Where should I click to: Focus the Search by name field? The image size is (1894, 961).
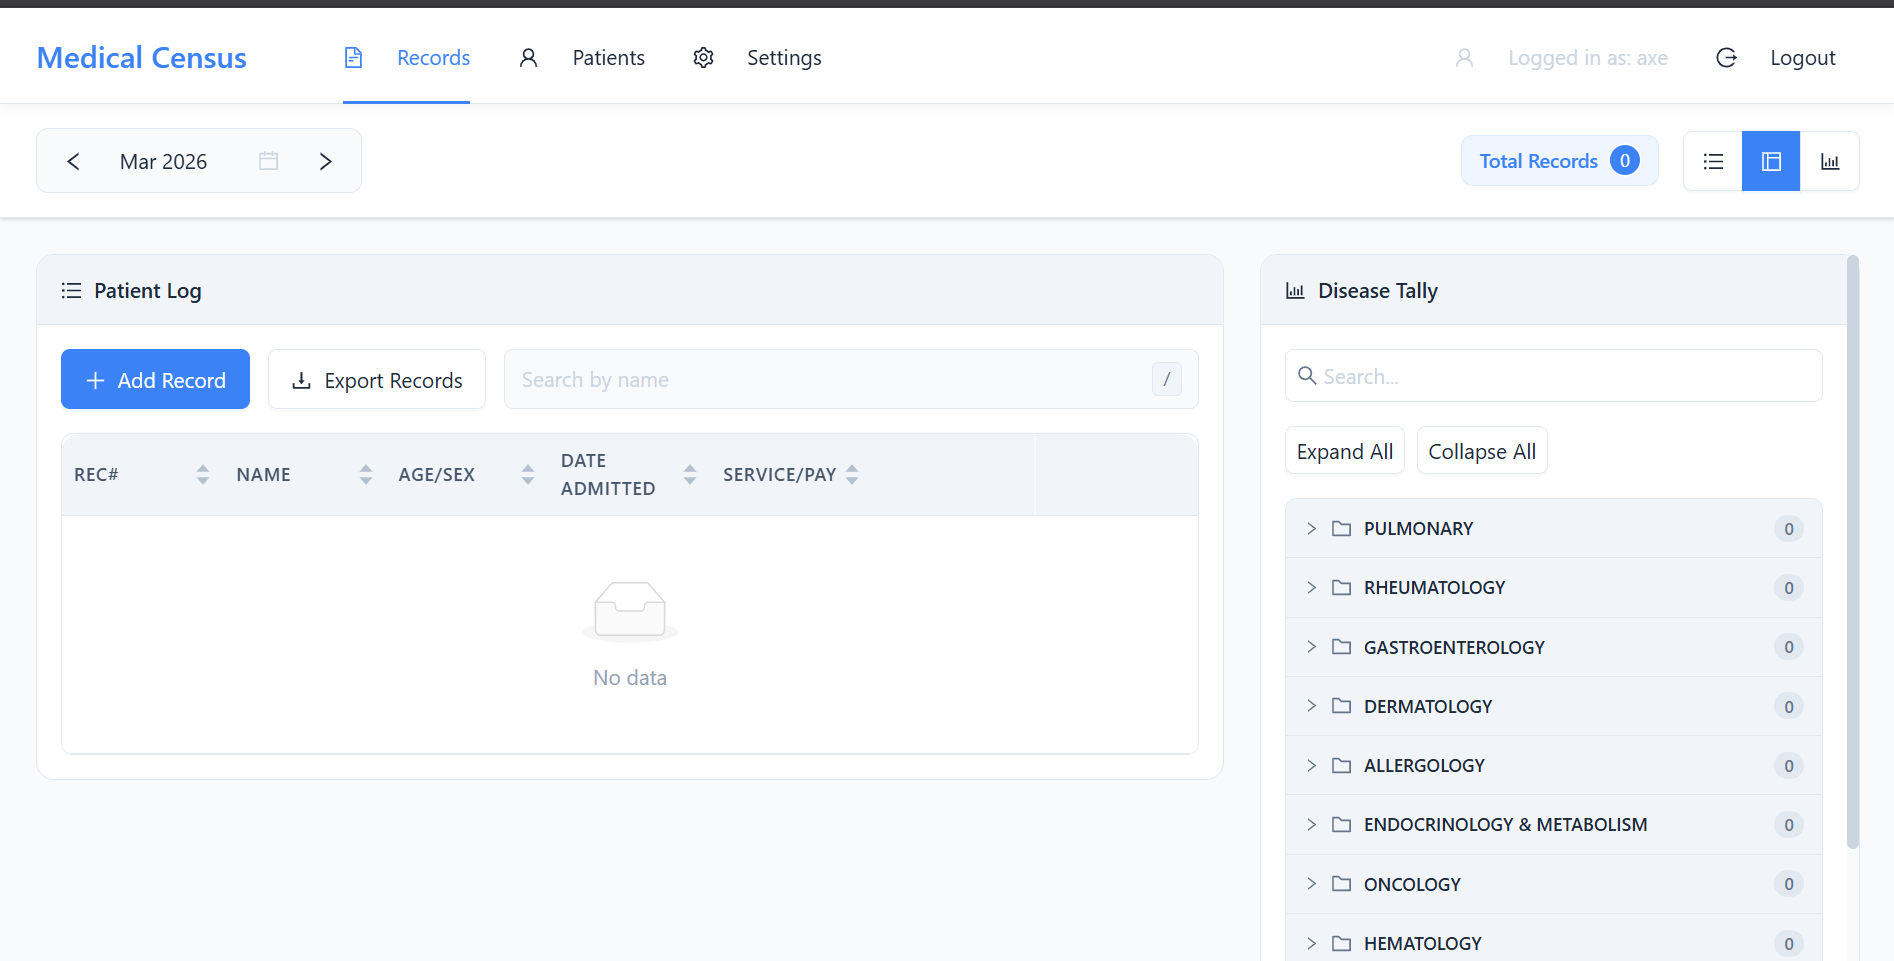830,380
